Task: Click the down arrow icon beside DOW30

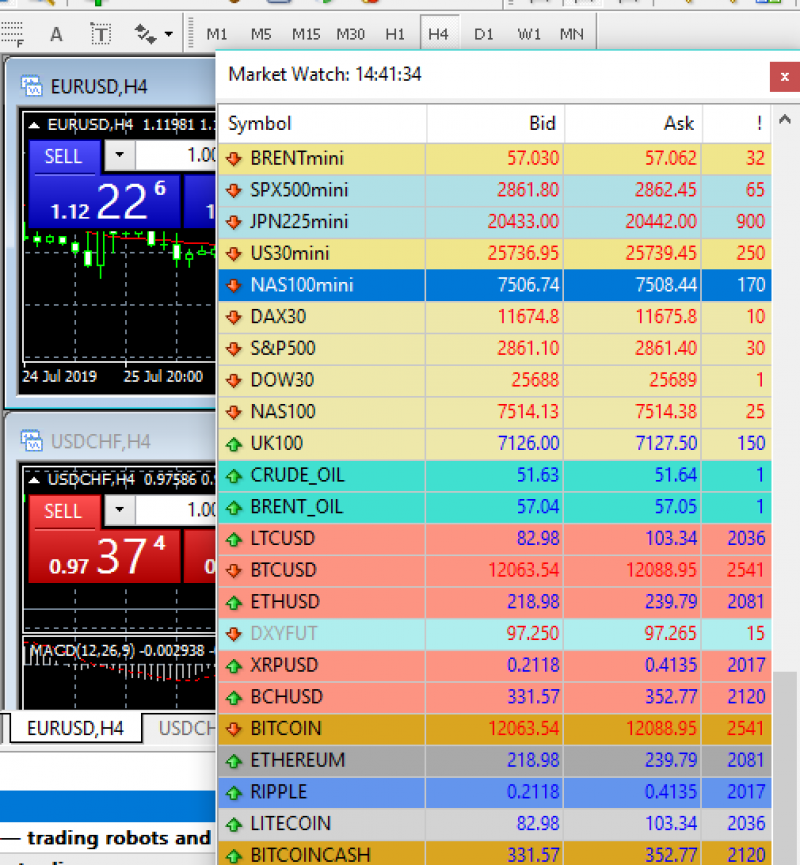Action: click(234, 381)
